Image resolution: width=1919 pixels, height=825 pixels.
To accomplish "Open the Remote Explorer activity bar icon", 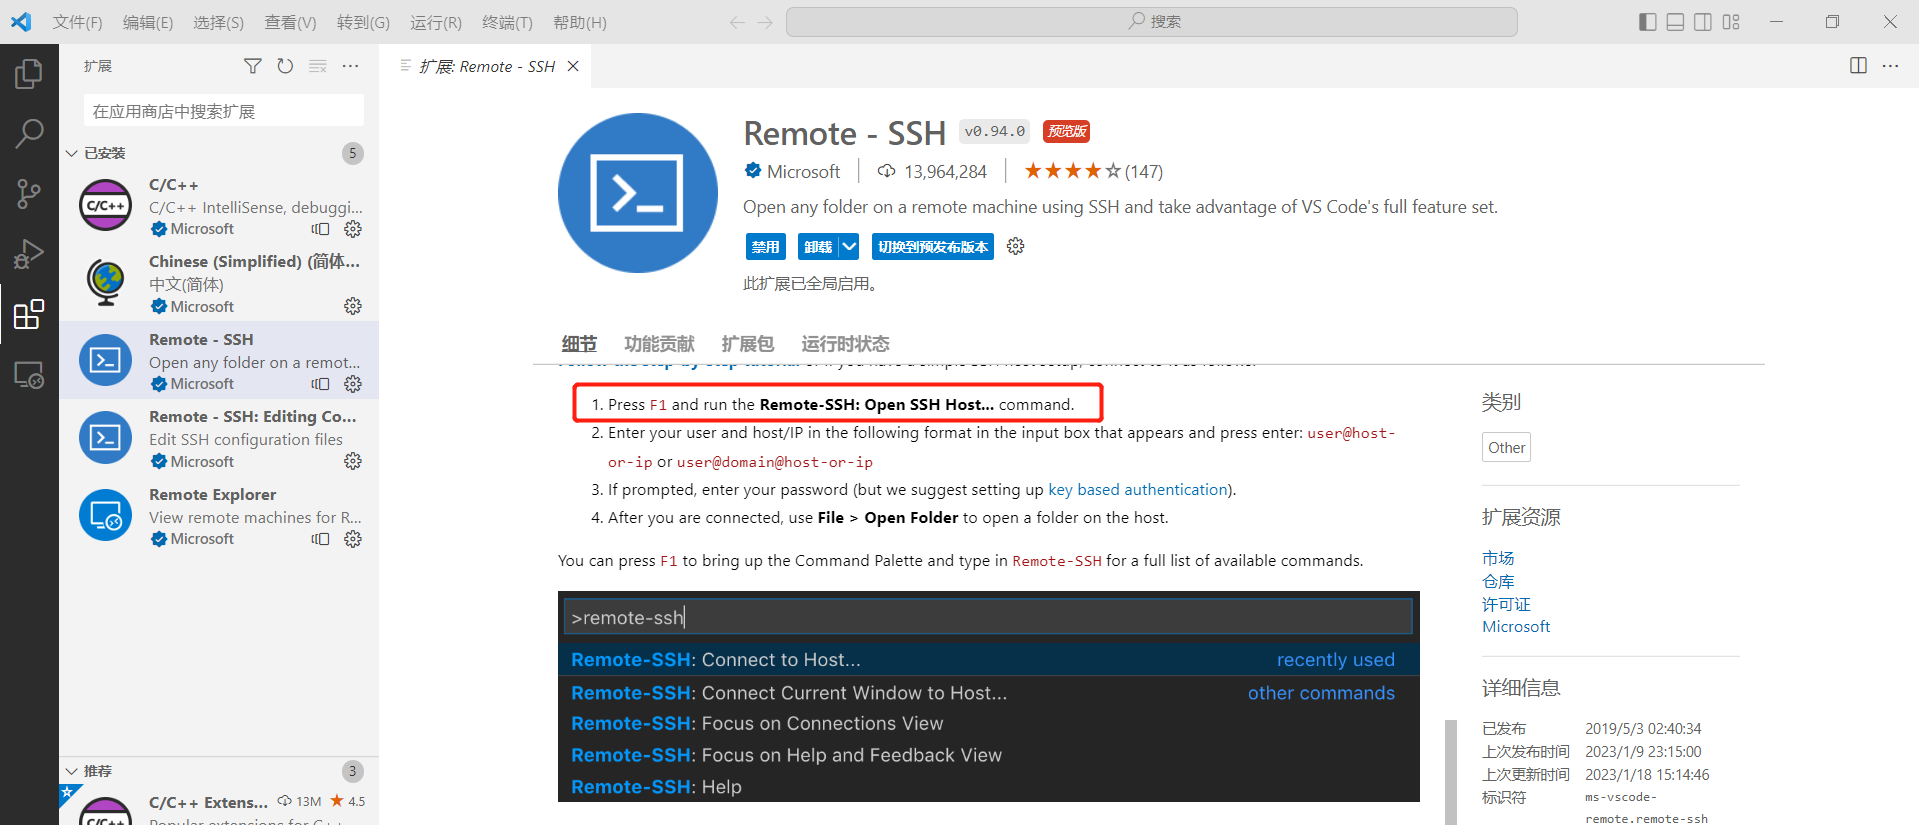I will (29, 375).
